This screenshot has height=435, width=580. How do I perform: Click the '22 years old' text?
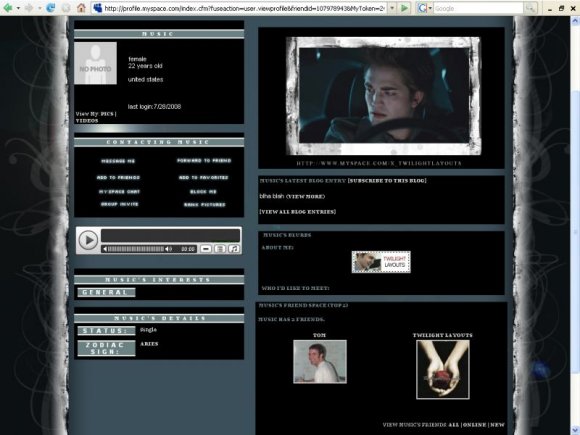145,66
